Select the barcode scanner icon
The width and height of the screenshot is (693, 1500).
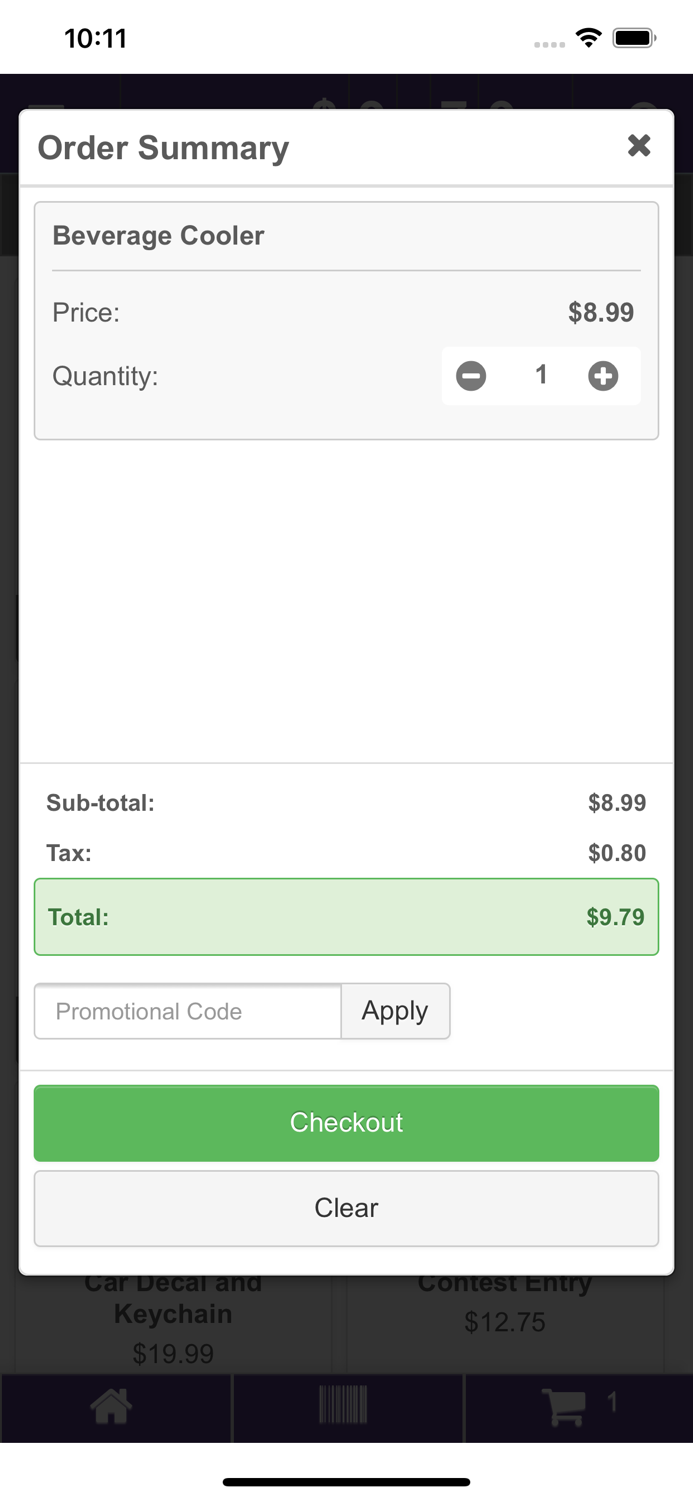click(346, 1407)
